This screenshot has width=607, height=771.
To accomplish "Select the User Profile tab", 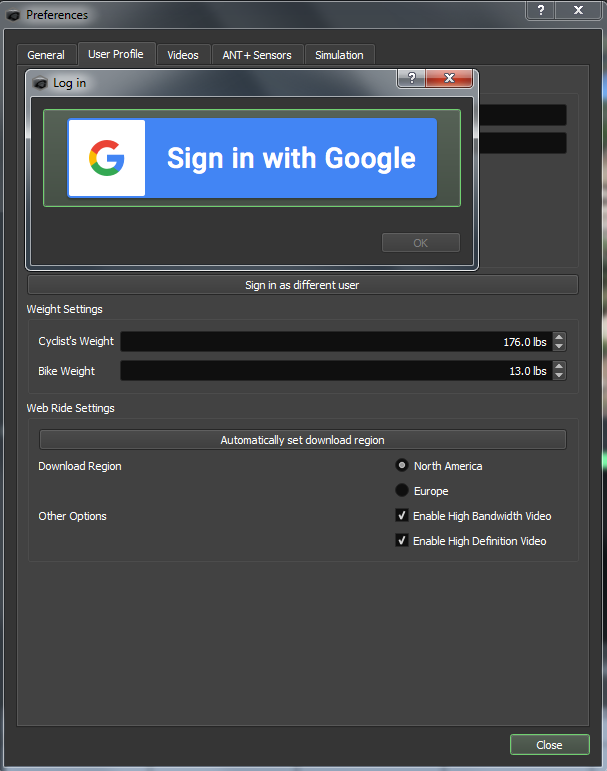I will [x=116, y=54].
